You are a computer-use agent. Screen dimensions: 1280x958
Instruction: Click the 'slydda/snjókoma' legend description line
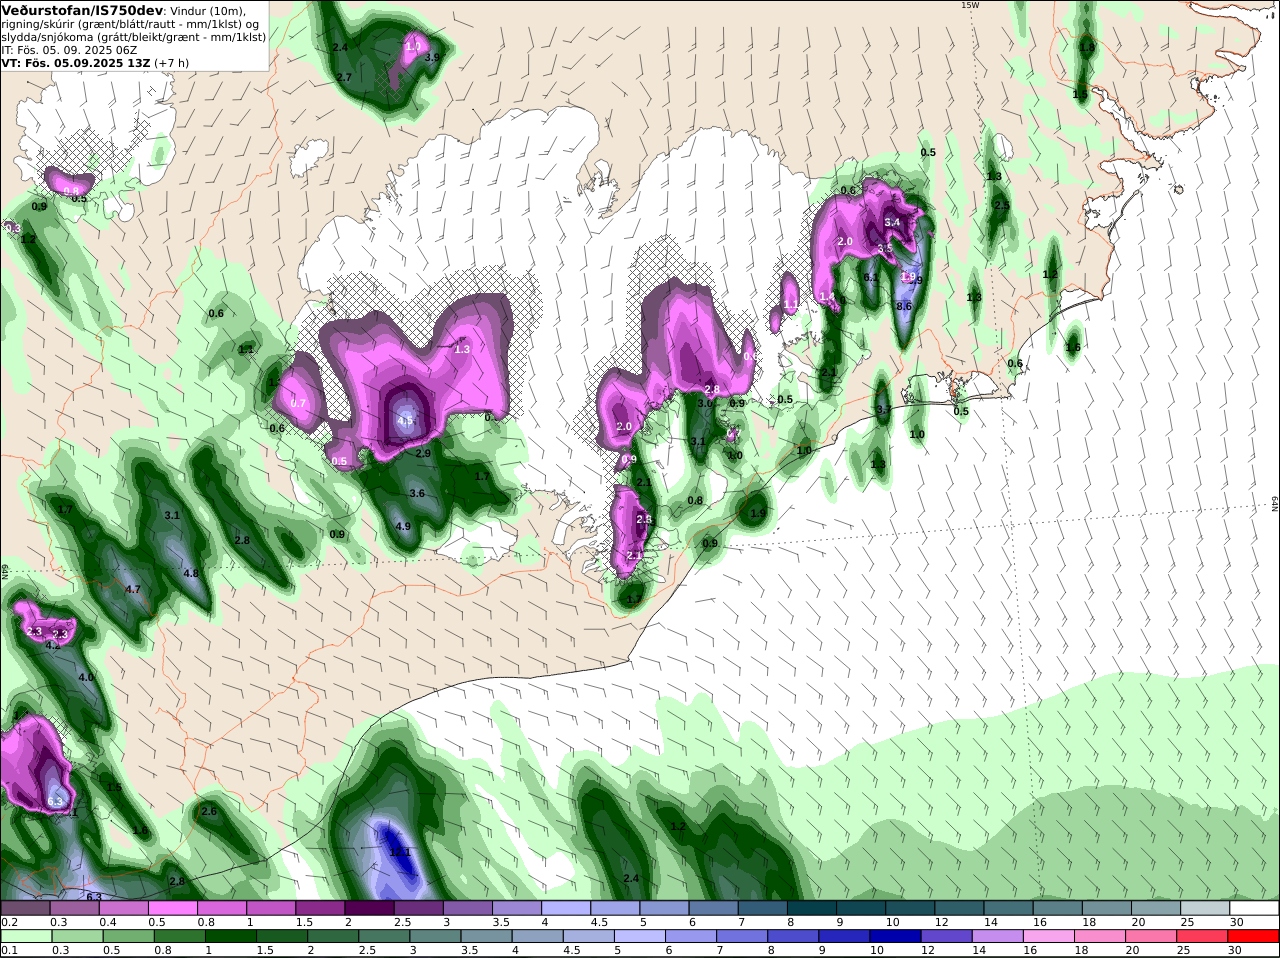pyautogui.click(x=134, y=37)
